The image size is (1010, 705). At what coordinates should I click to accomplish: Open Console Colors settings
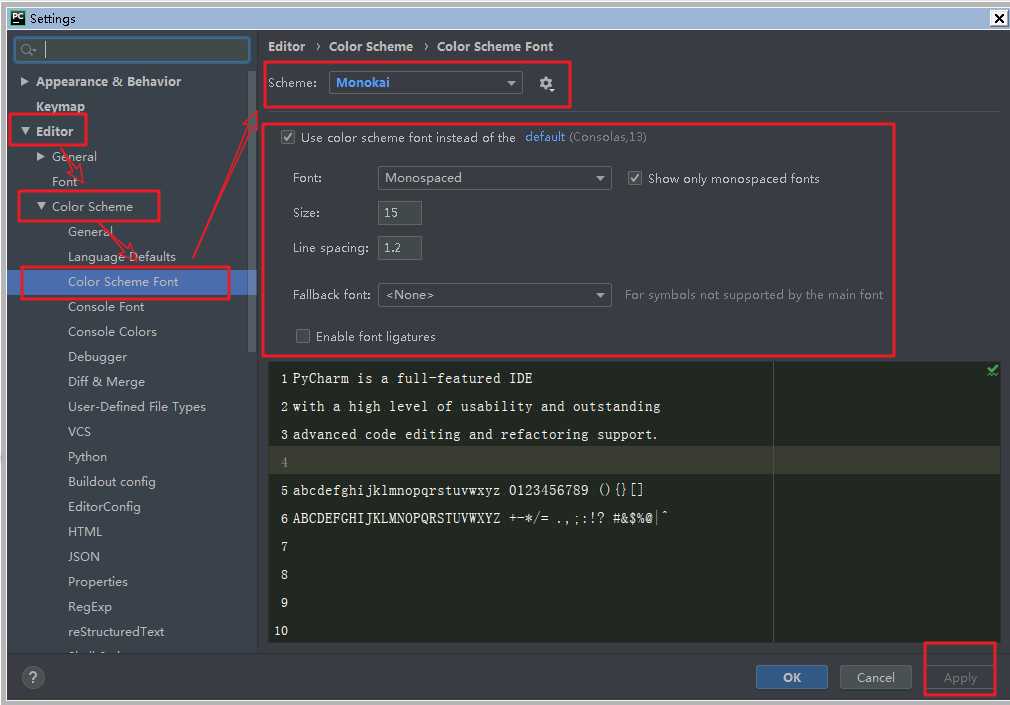point(112,331)
